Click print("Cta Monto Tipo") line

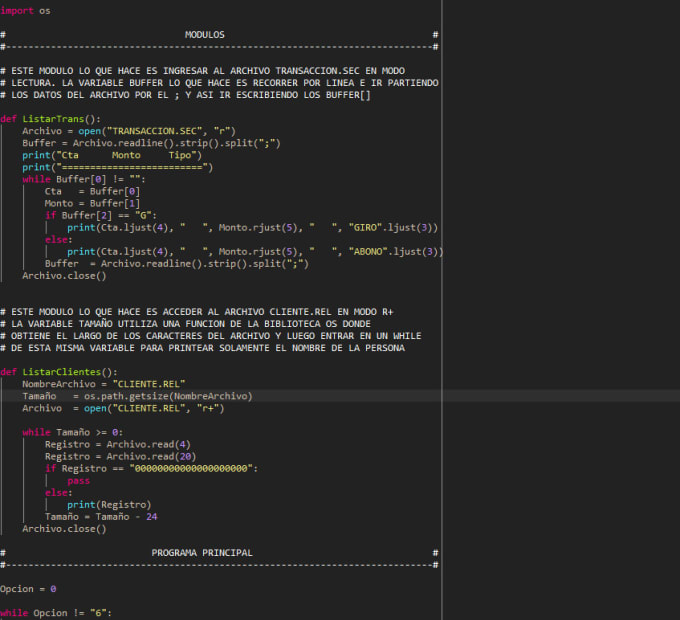coord(112,155)
